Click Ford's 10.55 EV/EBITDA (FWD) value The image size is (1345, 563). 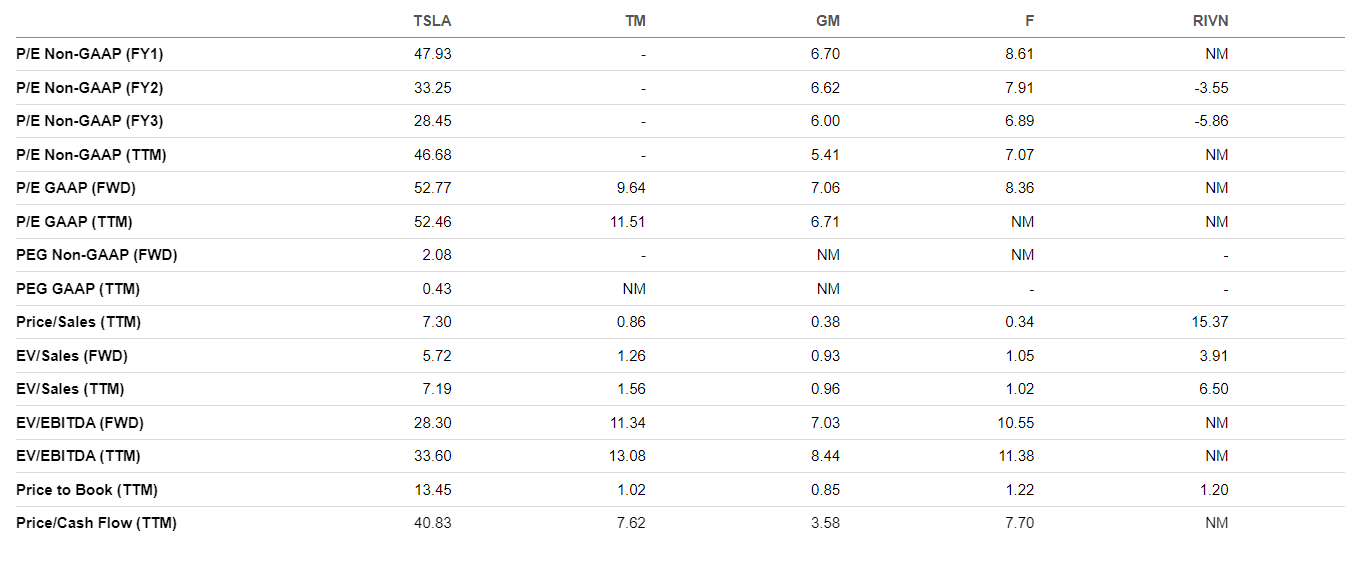[x=1016, y=423]
